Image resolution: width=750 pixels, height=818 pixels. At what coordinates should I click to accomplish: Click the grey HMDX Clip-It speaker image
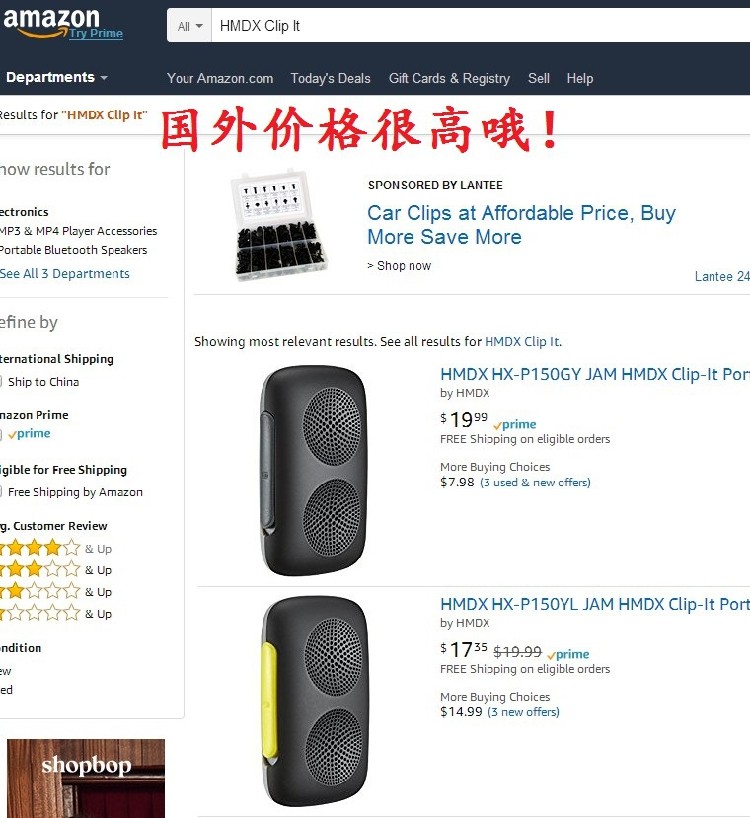tap(311, 470)
